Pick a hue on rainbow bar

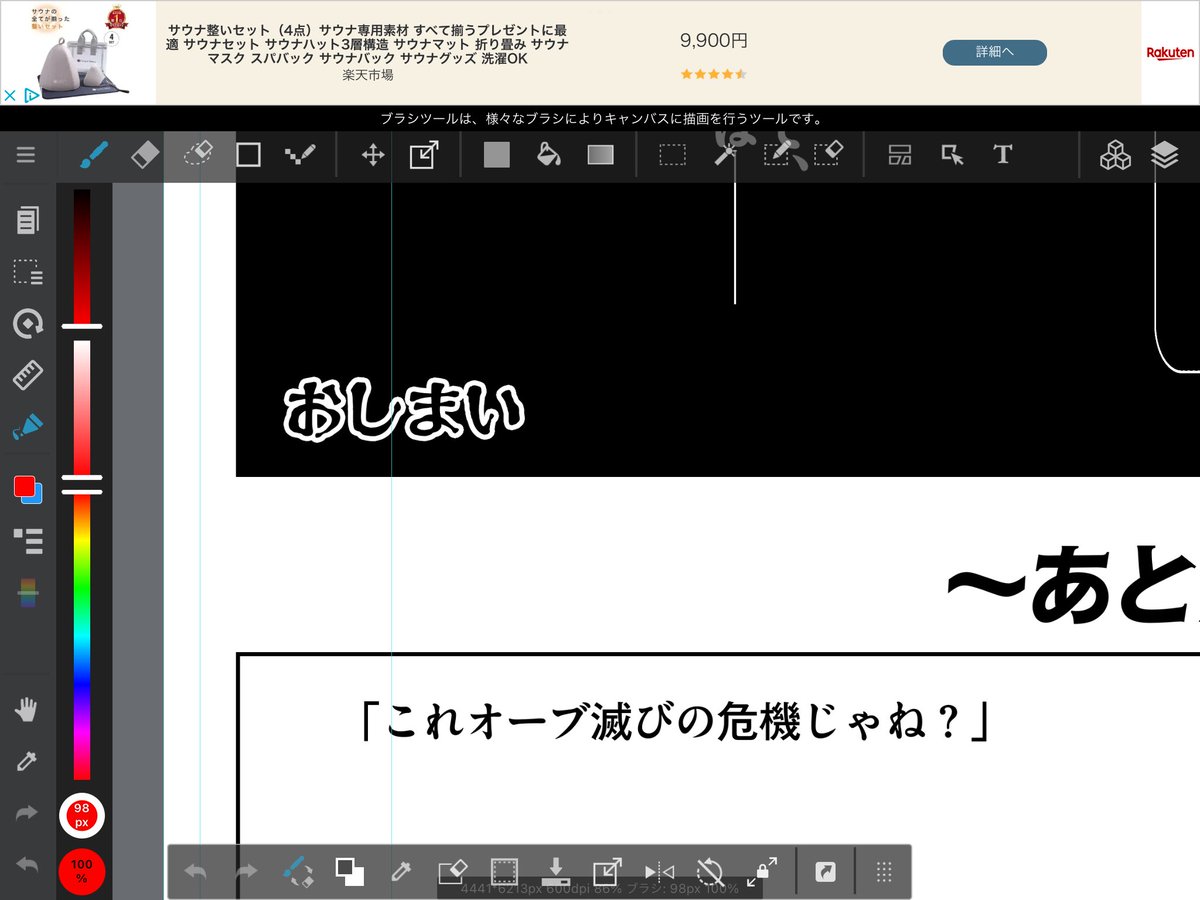(82, 638)
